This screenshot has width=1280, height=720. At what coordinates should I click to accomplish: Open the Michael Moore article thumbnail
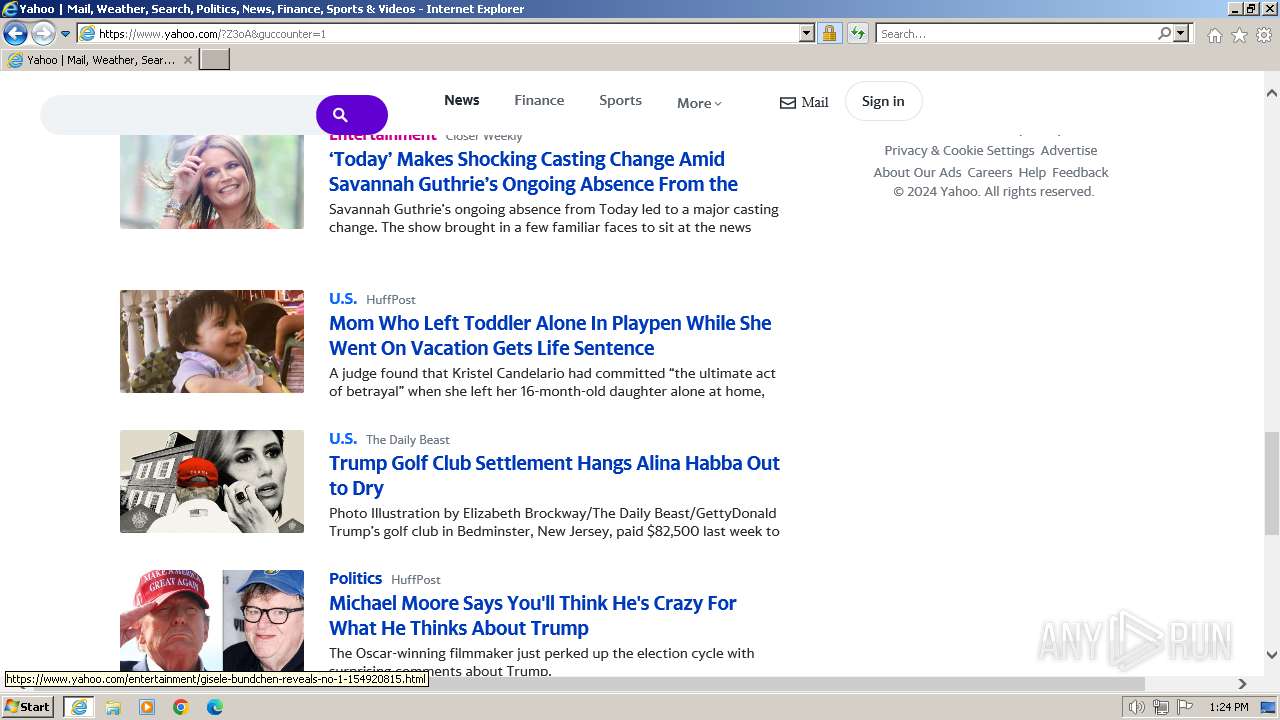coord(212,620)
